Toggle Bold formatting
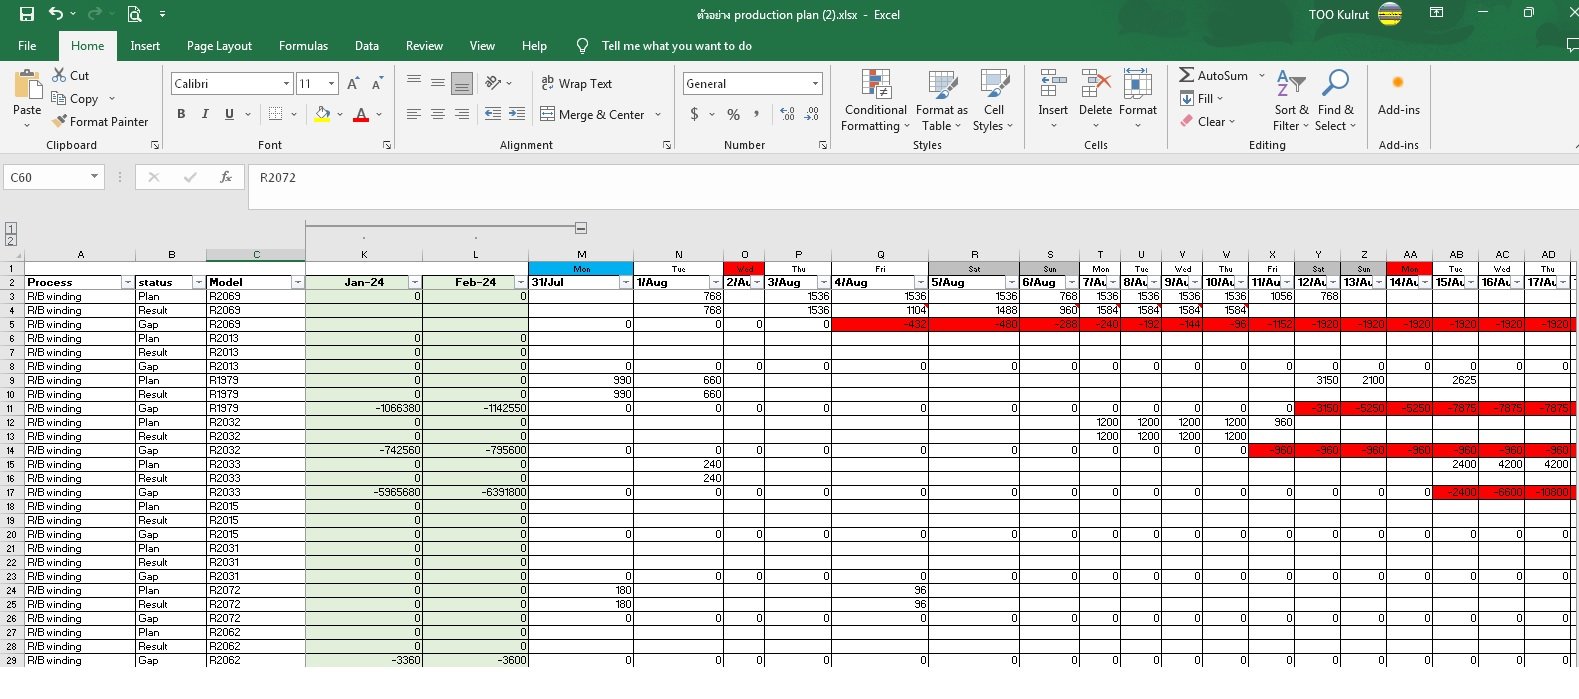This screenshot has height=699, width=1579. point(181,114)
